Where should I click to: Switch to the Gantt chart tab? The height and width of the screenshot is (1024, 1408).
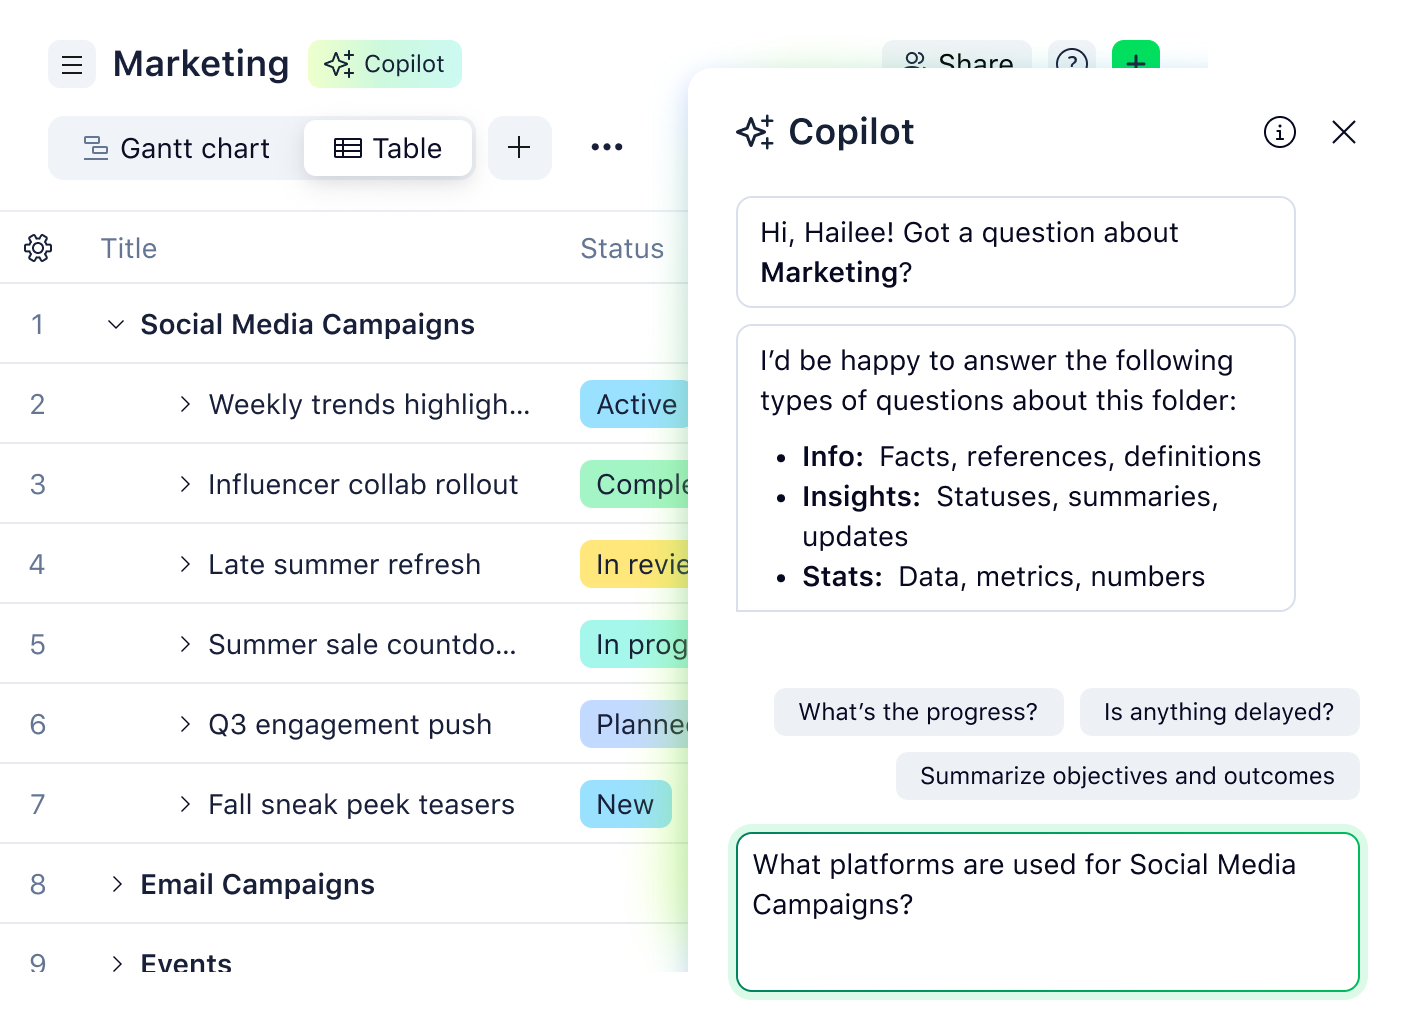[177, 148]
